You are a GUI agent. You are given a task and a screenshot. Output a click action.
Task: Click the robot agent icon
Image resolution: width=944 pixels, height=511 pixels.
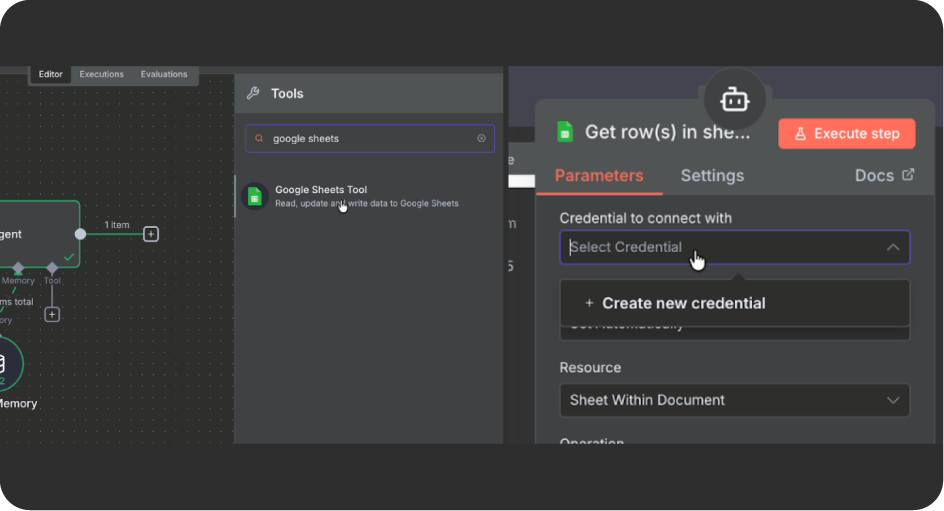pyautogui.click(x=734, y=99)
